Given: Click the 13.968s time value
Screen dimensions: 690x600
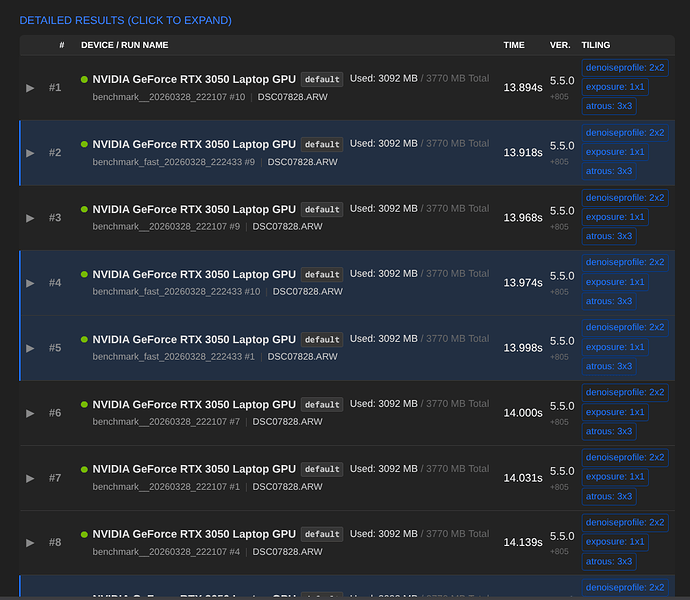Looking at the screenshot, I should coord(523,218).
